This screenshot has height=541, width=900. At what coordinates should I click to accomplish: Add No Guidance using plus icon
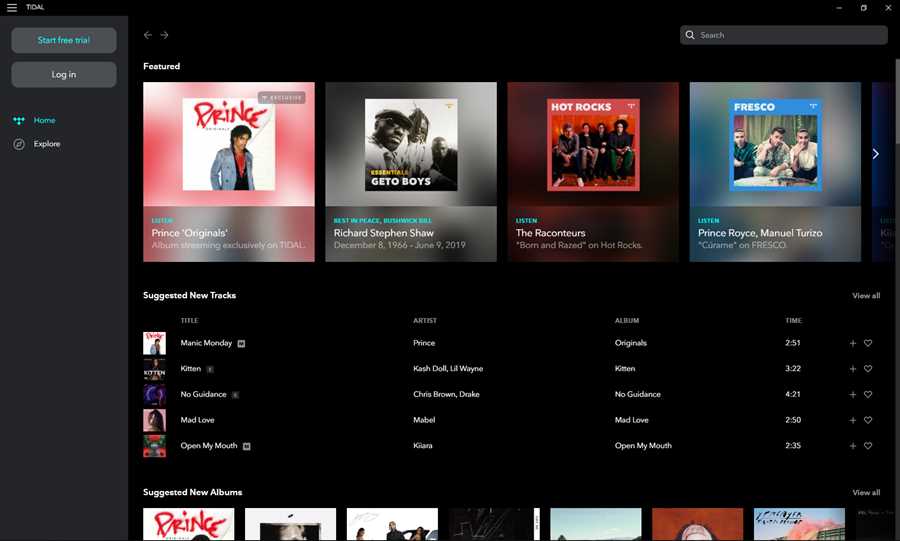[x=852, y=395]
